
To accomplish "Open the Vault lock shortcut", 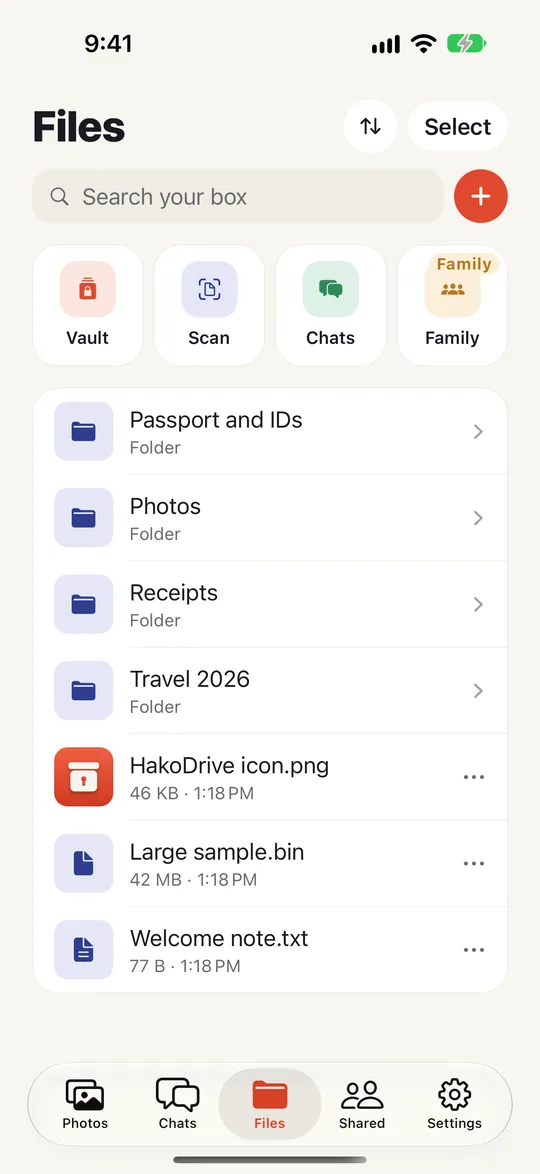I will click(88, 305).
